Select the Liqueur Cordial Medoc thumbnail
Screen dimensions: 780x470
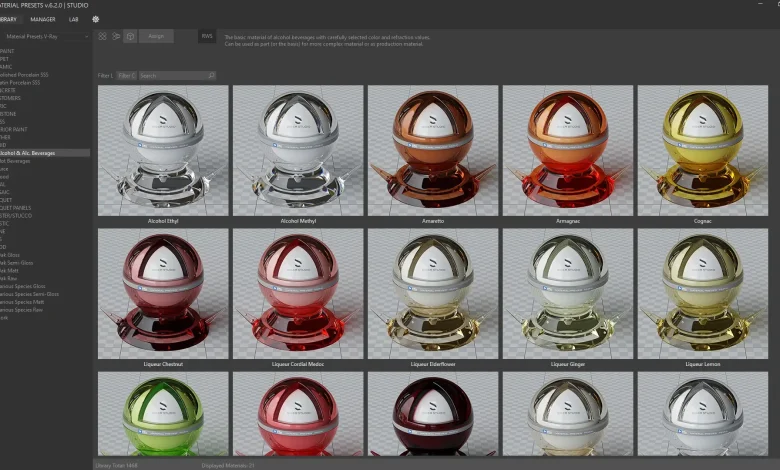click(298, 294)
